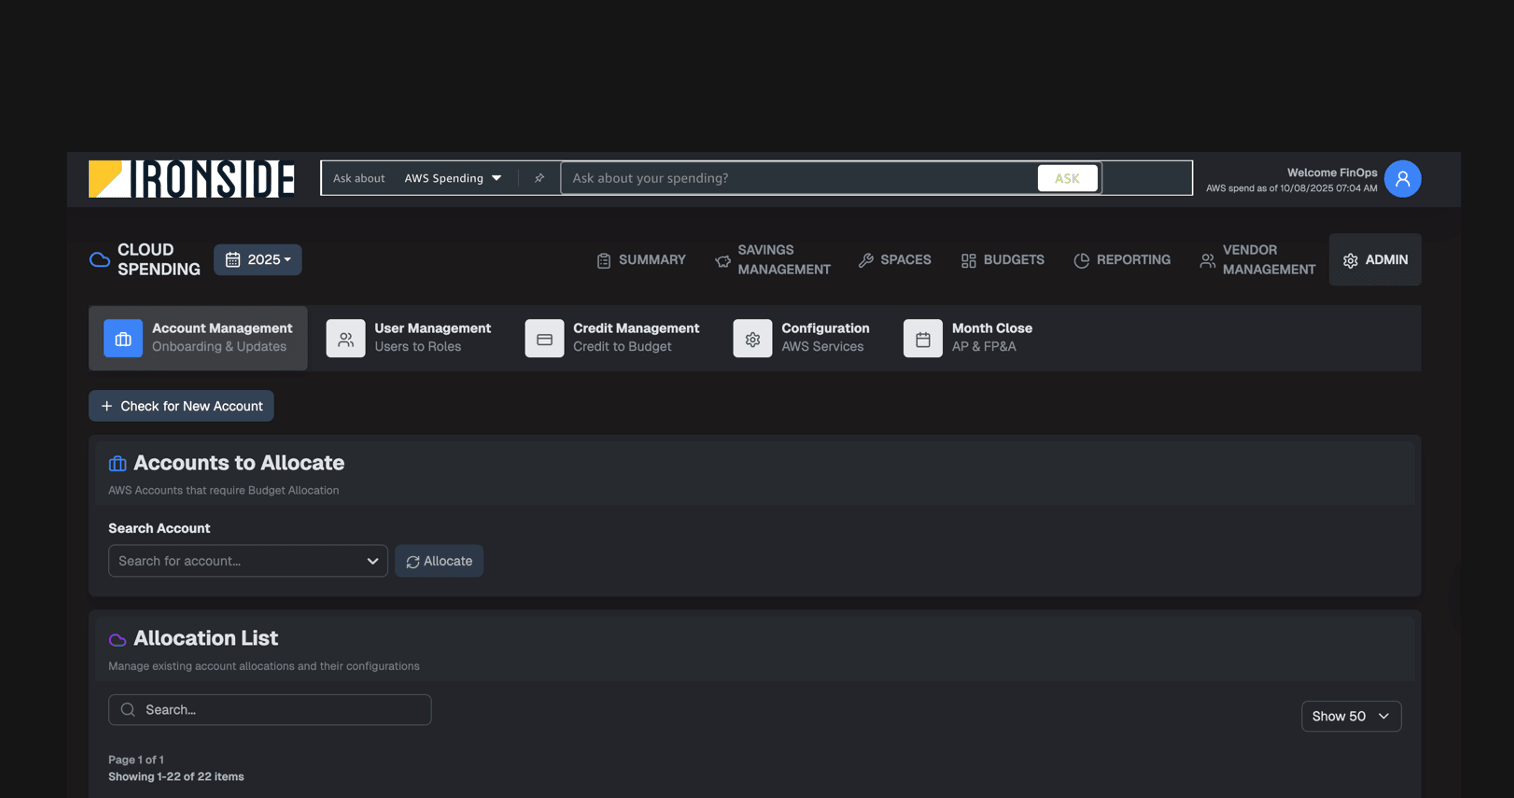Click the Check for New Account button
Image resolution: width=1514 pixels, height=798 pixels.
pyautogui.click(x=181, y=405)
